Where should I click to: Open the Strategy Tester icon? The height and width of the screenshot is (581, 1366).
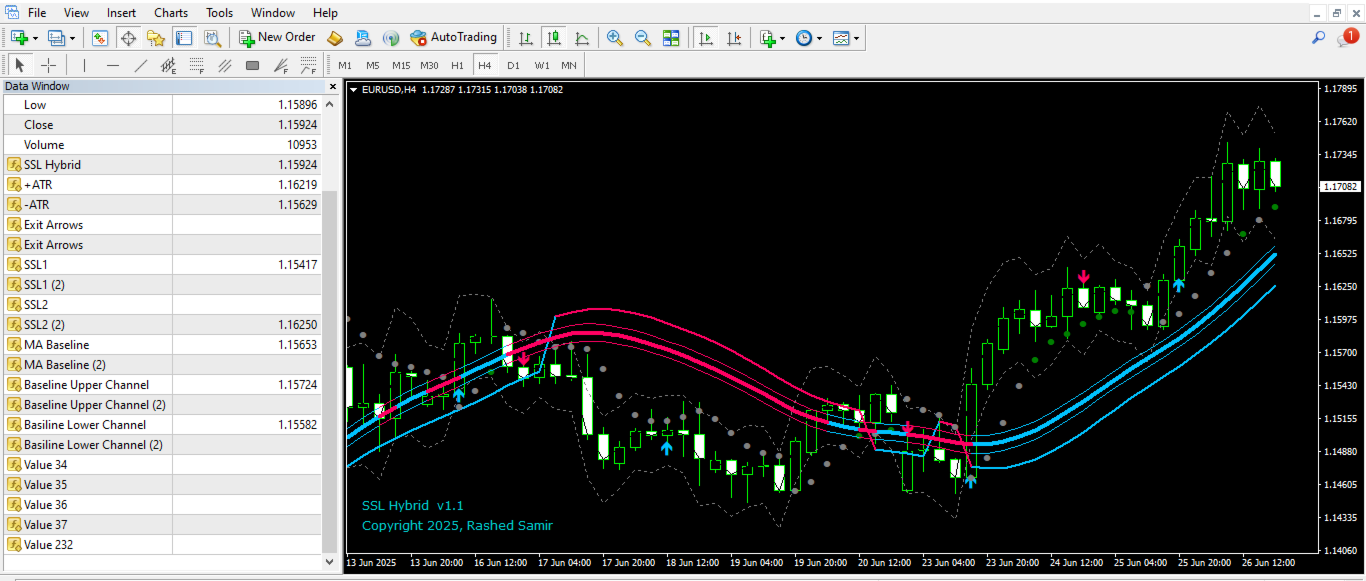point(212,38)
